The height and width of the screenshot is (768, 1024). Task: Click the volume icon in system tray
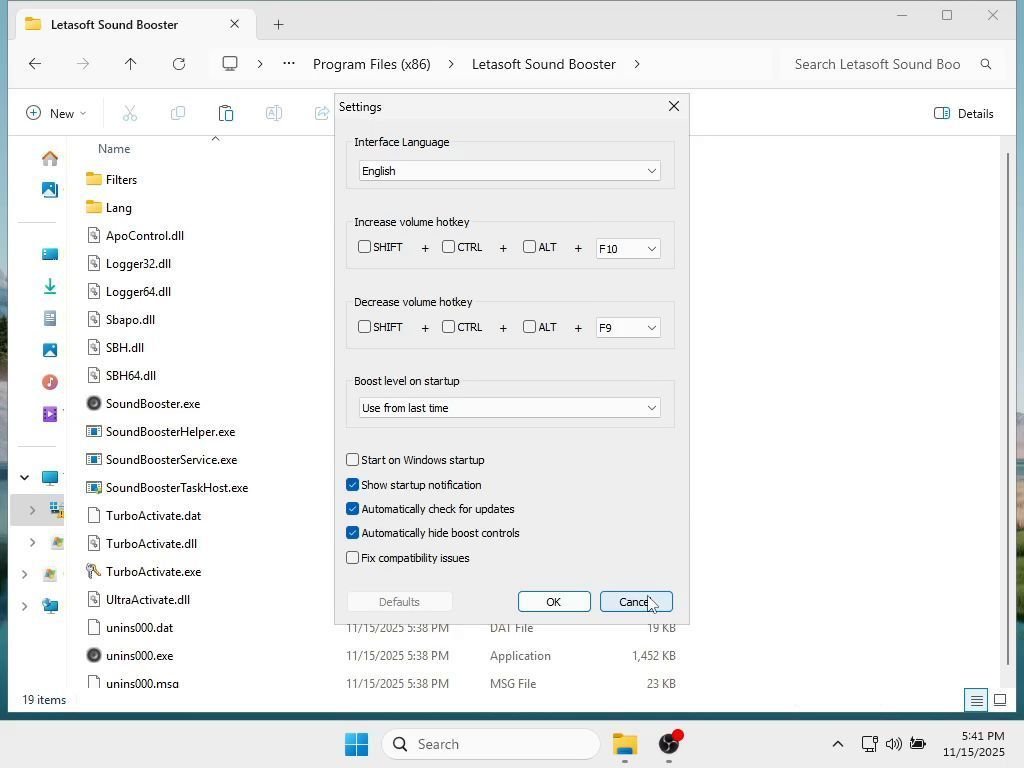[893, 744]
